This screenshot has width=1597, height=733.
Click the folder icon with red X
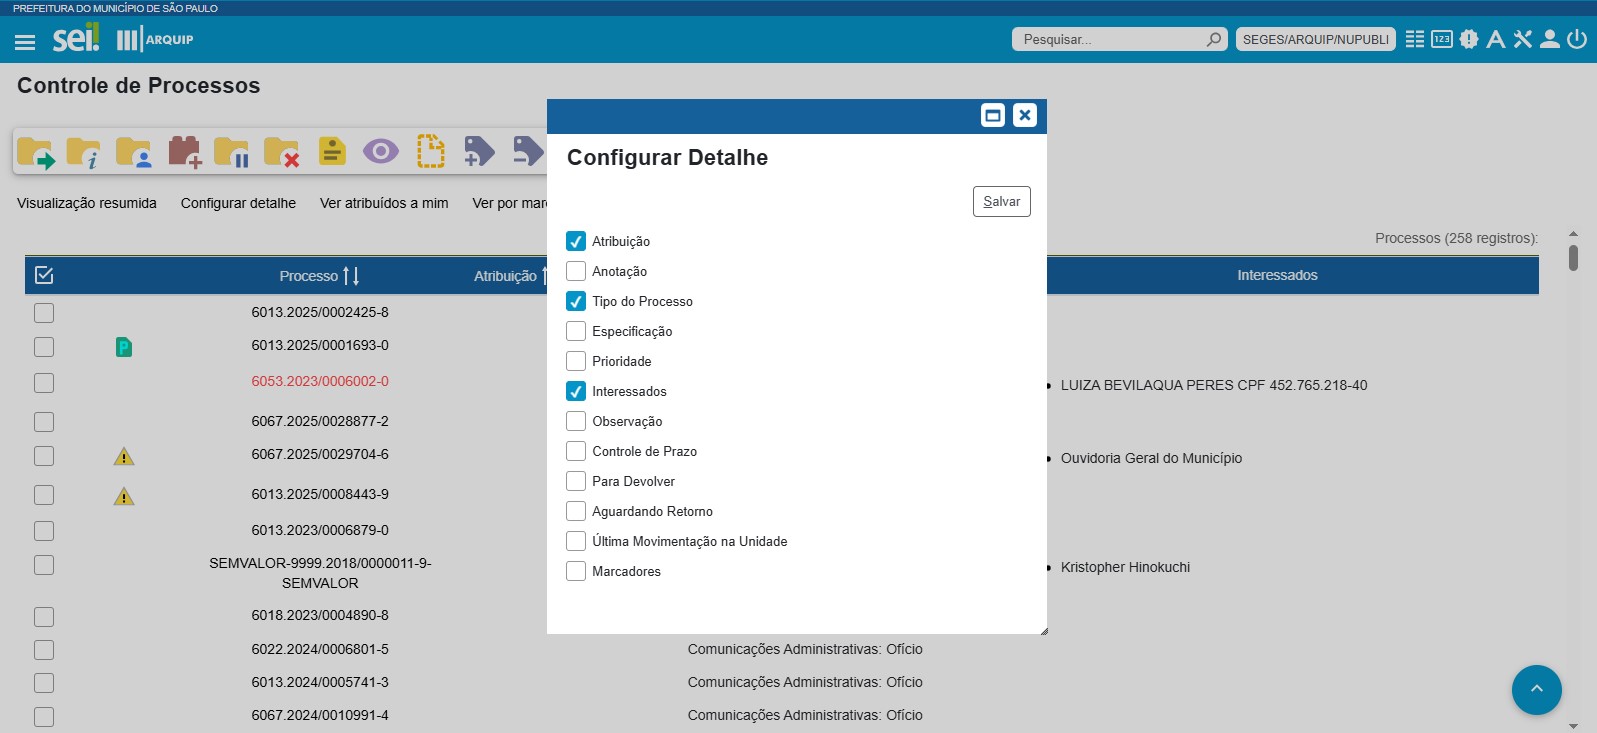click(x=281, y=152)
